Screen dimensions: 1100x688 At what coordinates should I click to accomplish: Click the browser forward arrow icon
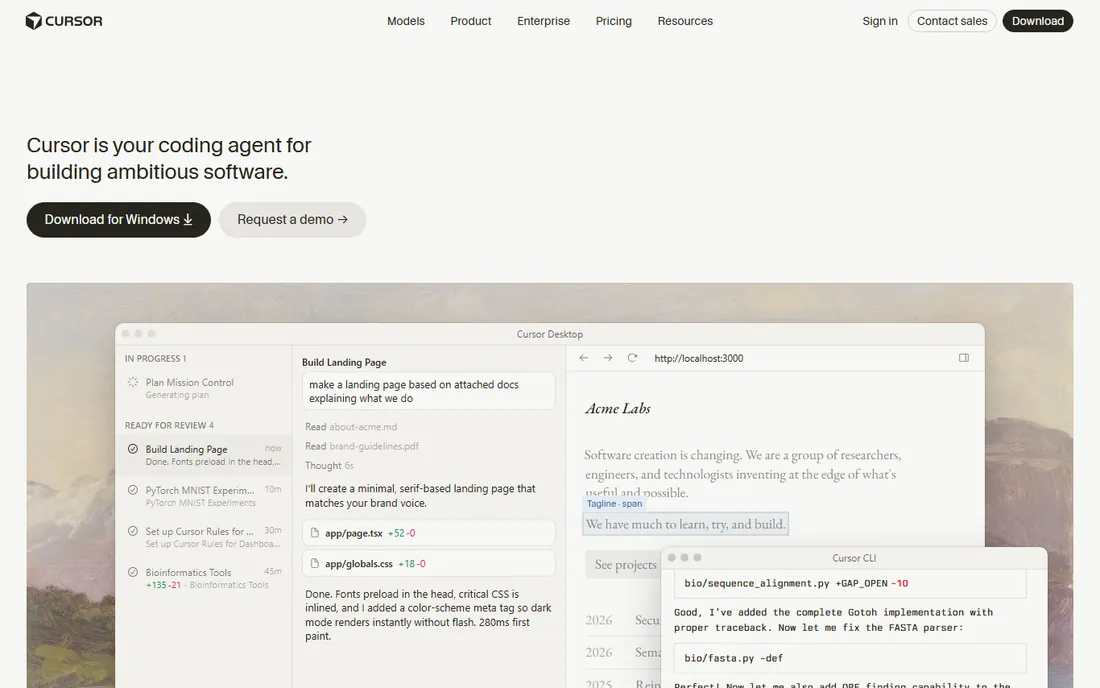pyautogui.click(x=608, y=358)
